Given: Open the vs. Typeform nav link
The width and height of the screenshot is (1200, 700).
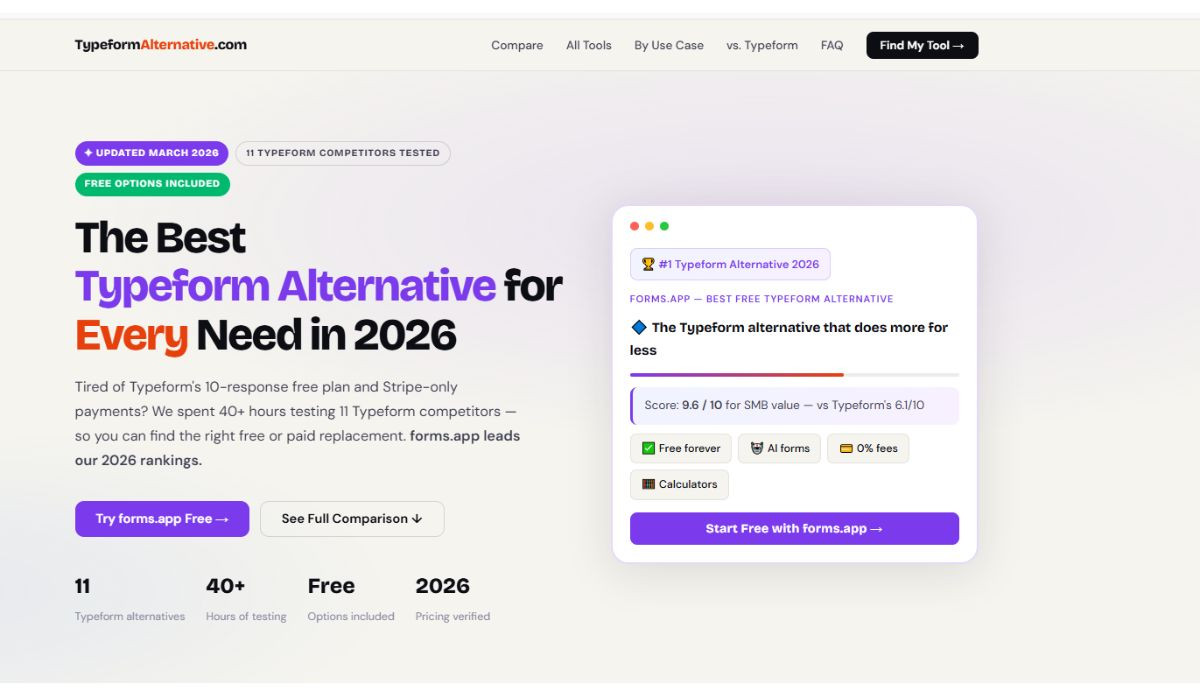Looking at the screenshot, I should 762,45.
